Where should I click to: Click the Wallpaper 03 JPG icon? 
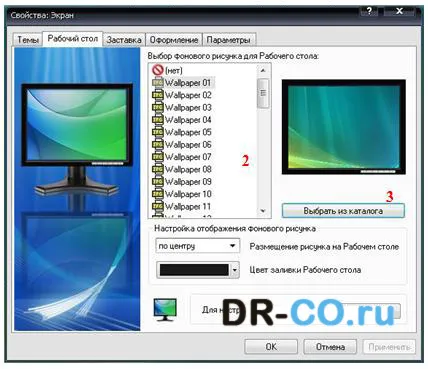[x=157, y=107]
